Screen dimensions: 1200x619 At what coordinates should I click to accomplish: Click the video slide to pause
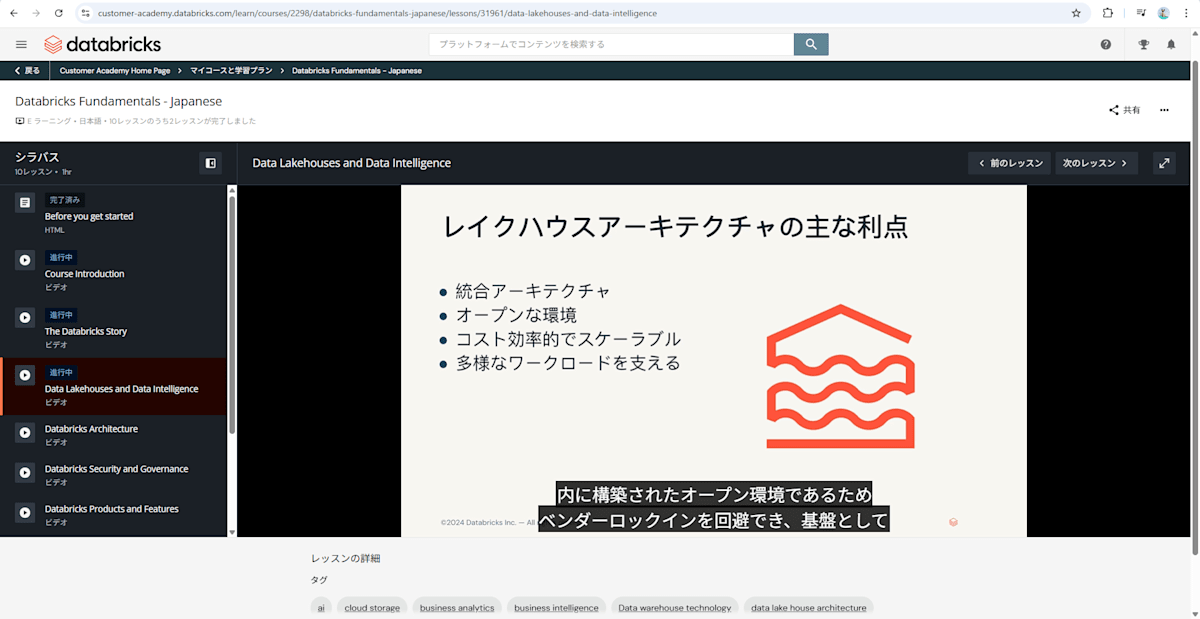(713, 361)
